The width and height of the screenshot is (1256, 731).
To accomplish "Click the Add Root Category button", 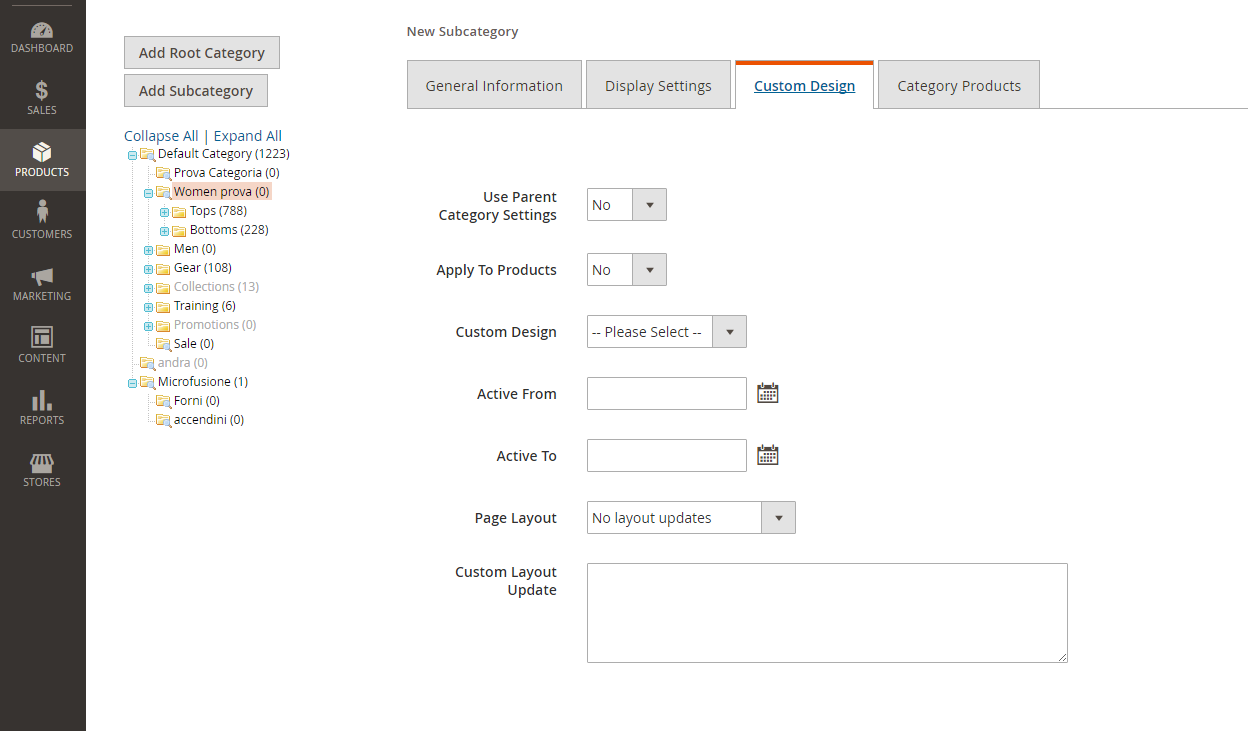I will pos(201,52).
